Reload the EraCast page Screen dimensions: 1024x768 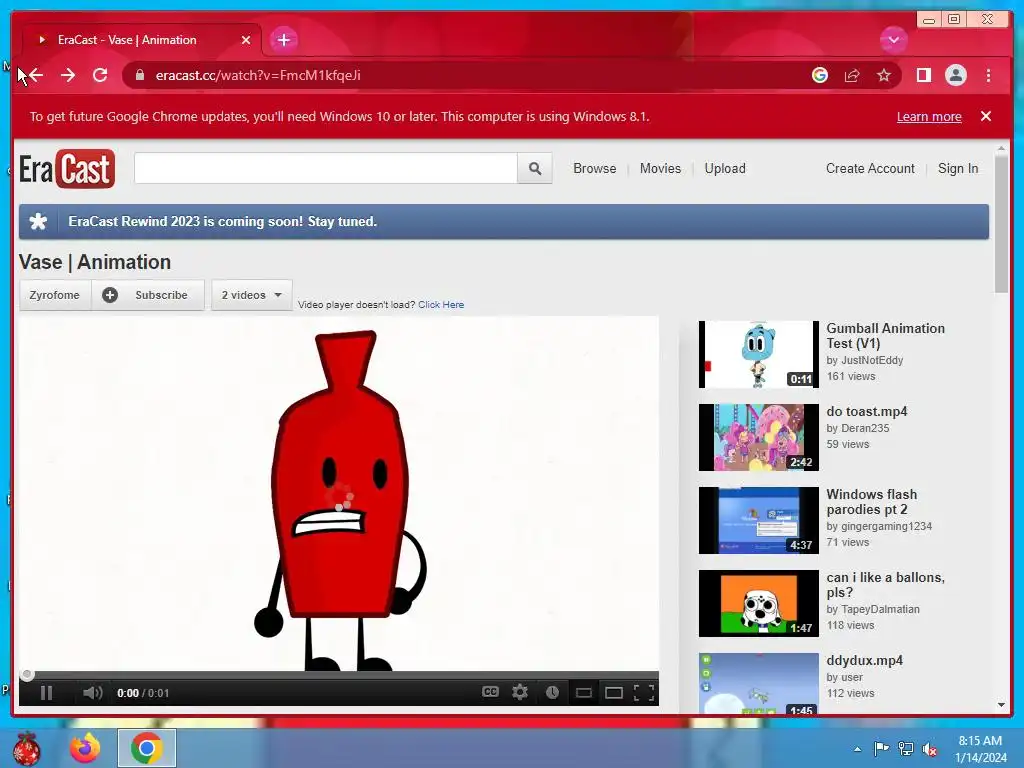click(100, 75)
